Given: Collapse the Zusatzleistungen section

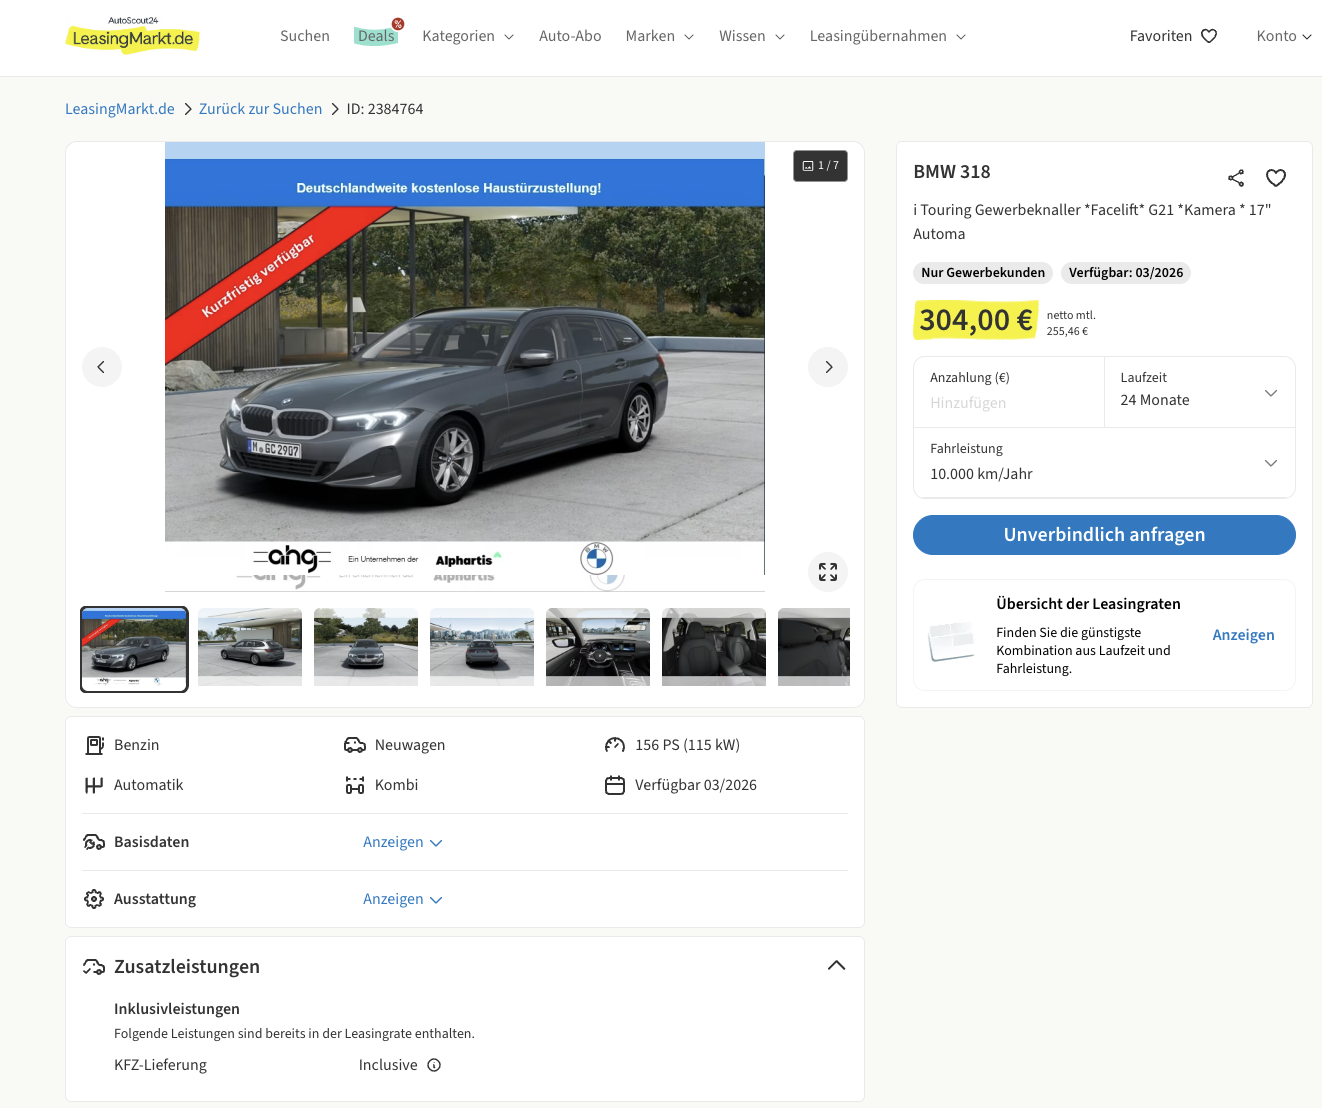Looking at the screenshot, I should [x=836, y=966].
